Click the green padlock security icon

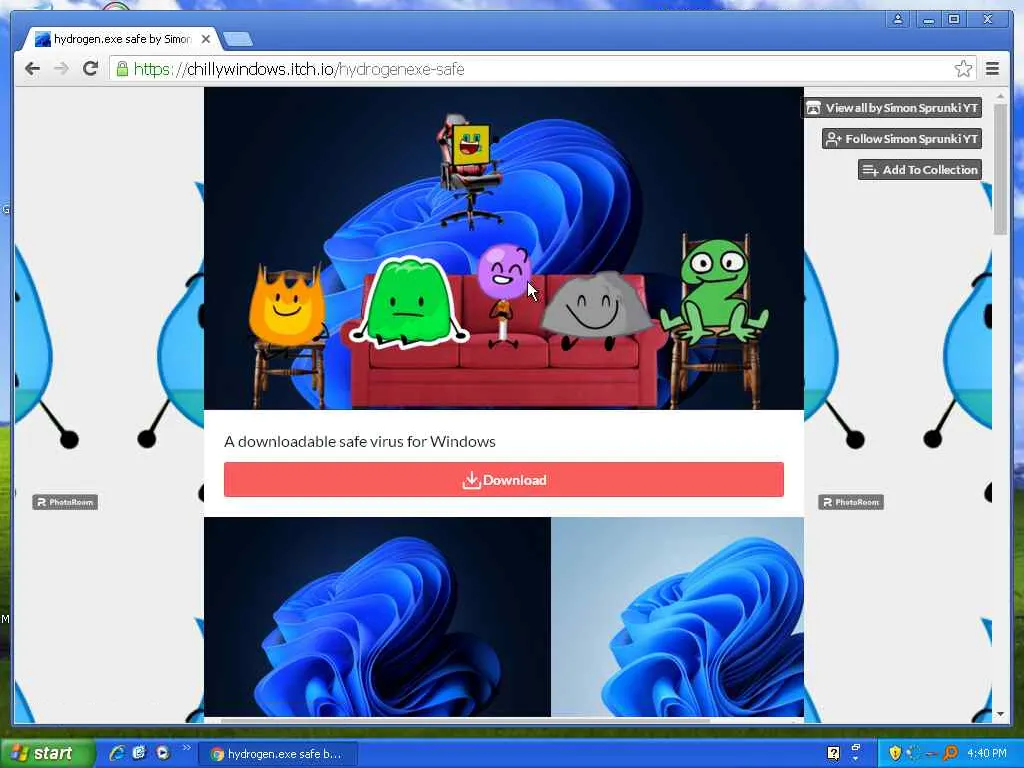(122, 69)
